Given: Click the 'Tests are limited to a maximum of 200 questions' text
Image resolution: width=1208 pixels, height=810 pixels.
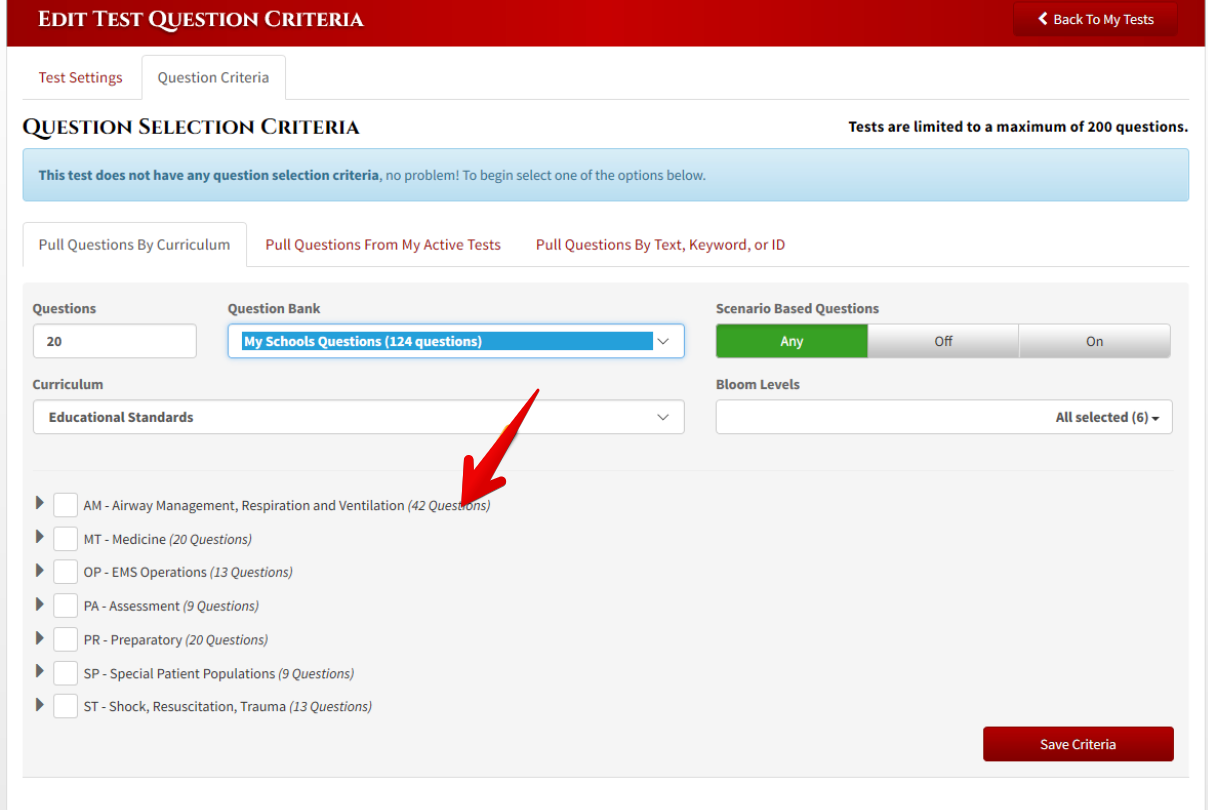Looking at the screenshot, I should click(1018, 127).
